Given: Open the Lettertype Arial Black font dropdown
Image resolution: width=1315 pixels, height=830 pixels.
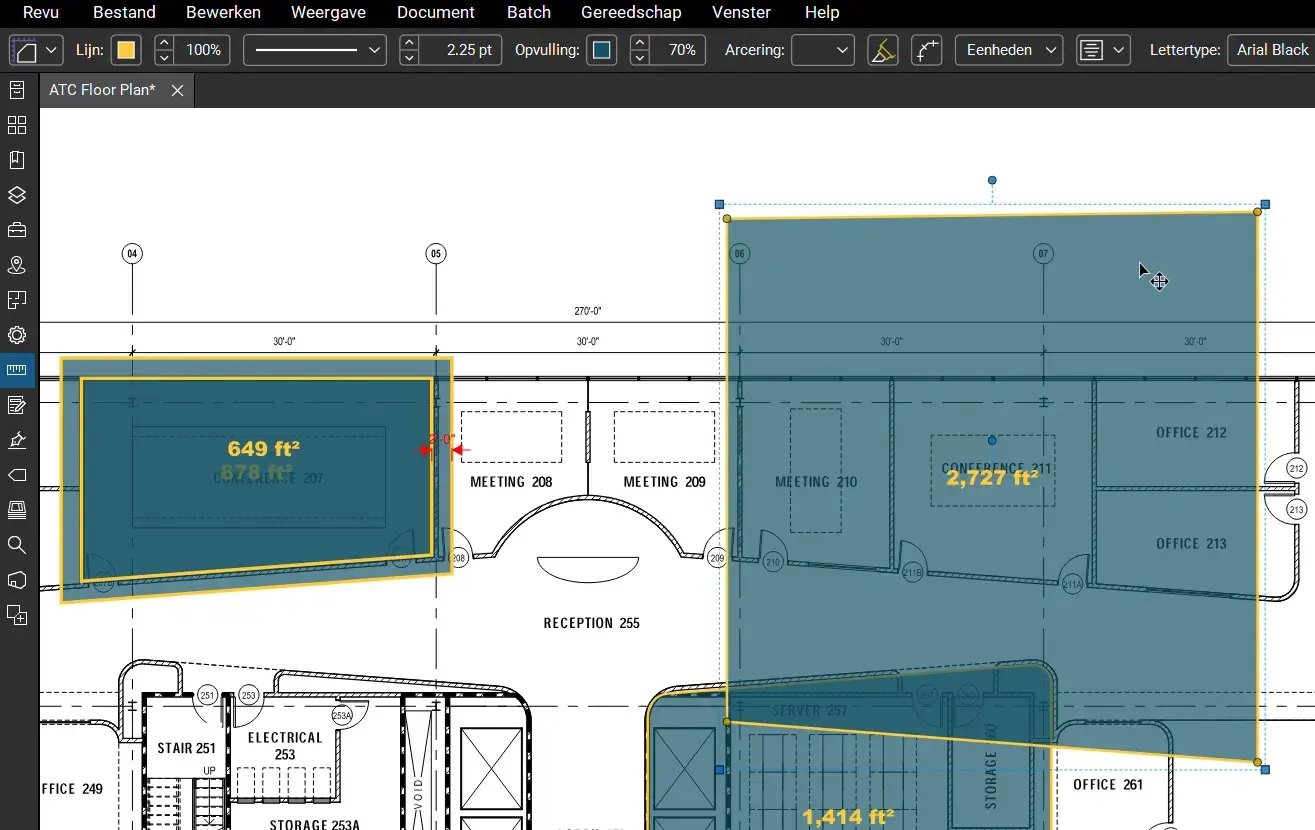Looking at the screenshot, I should 1272,50.
